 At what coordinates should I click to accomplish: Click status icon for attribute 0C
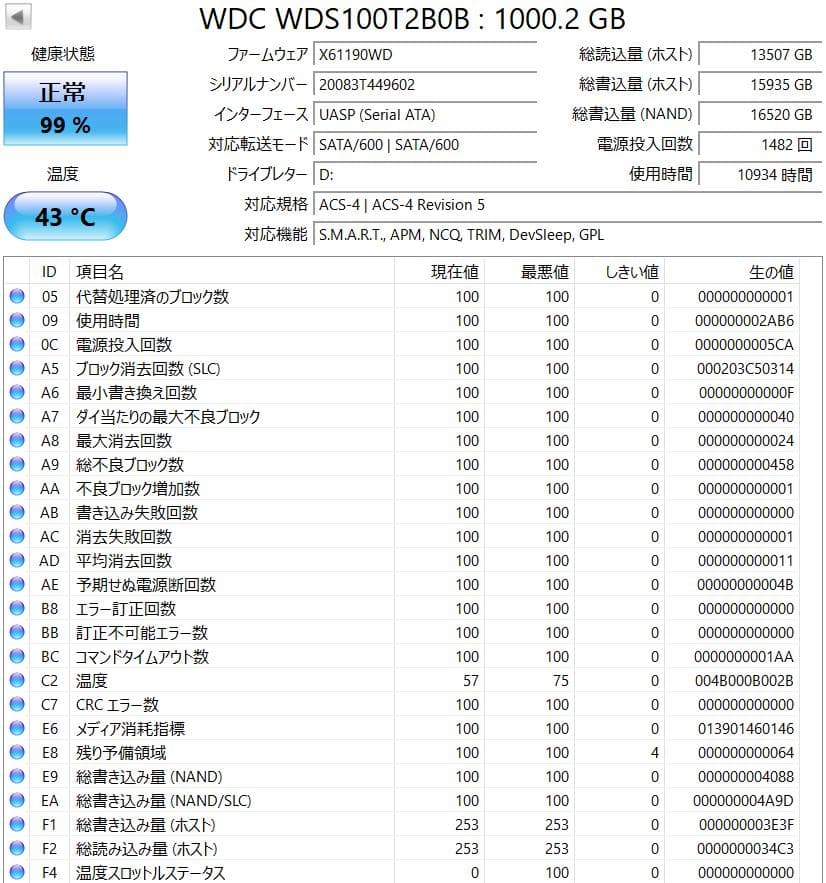pos(17,344)
